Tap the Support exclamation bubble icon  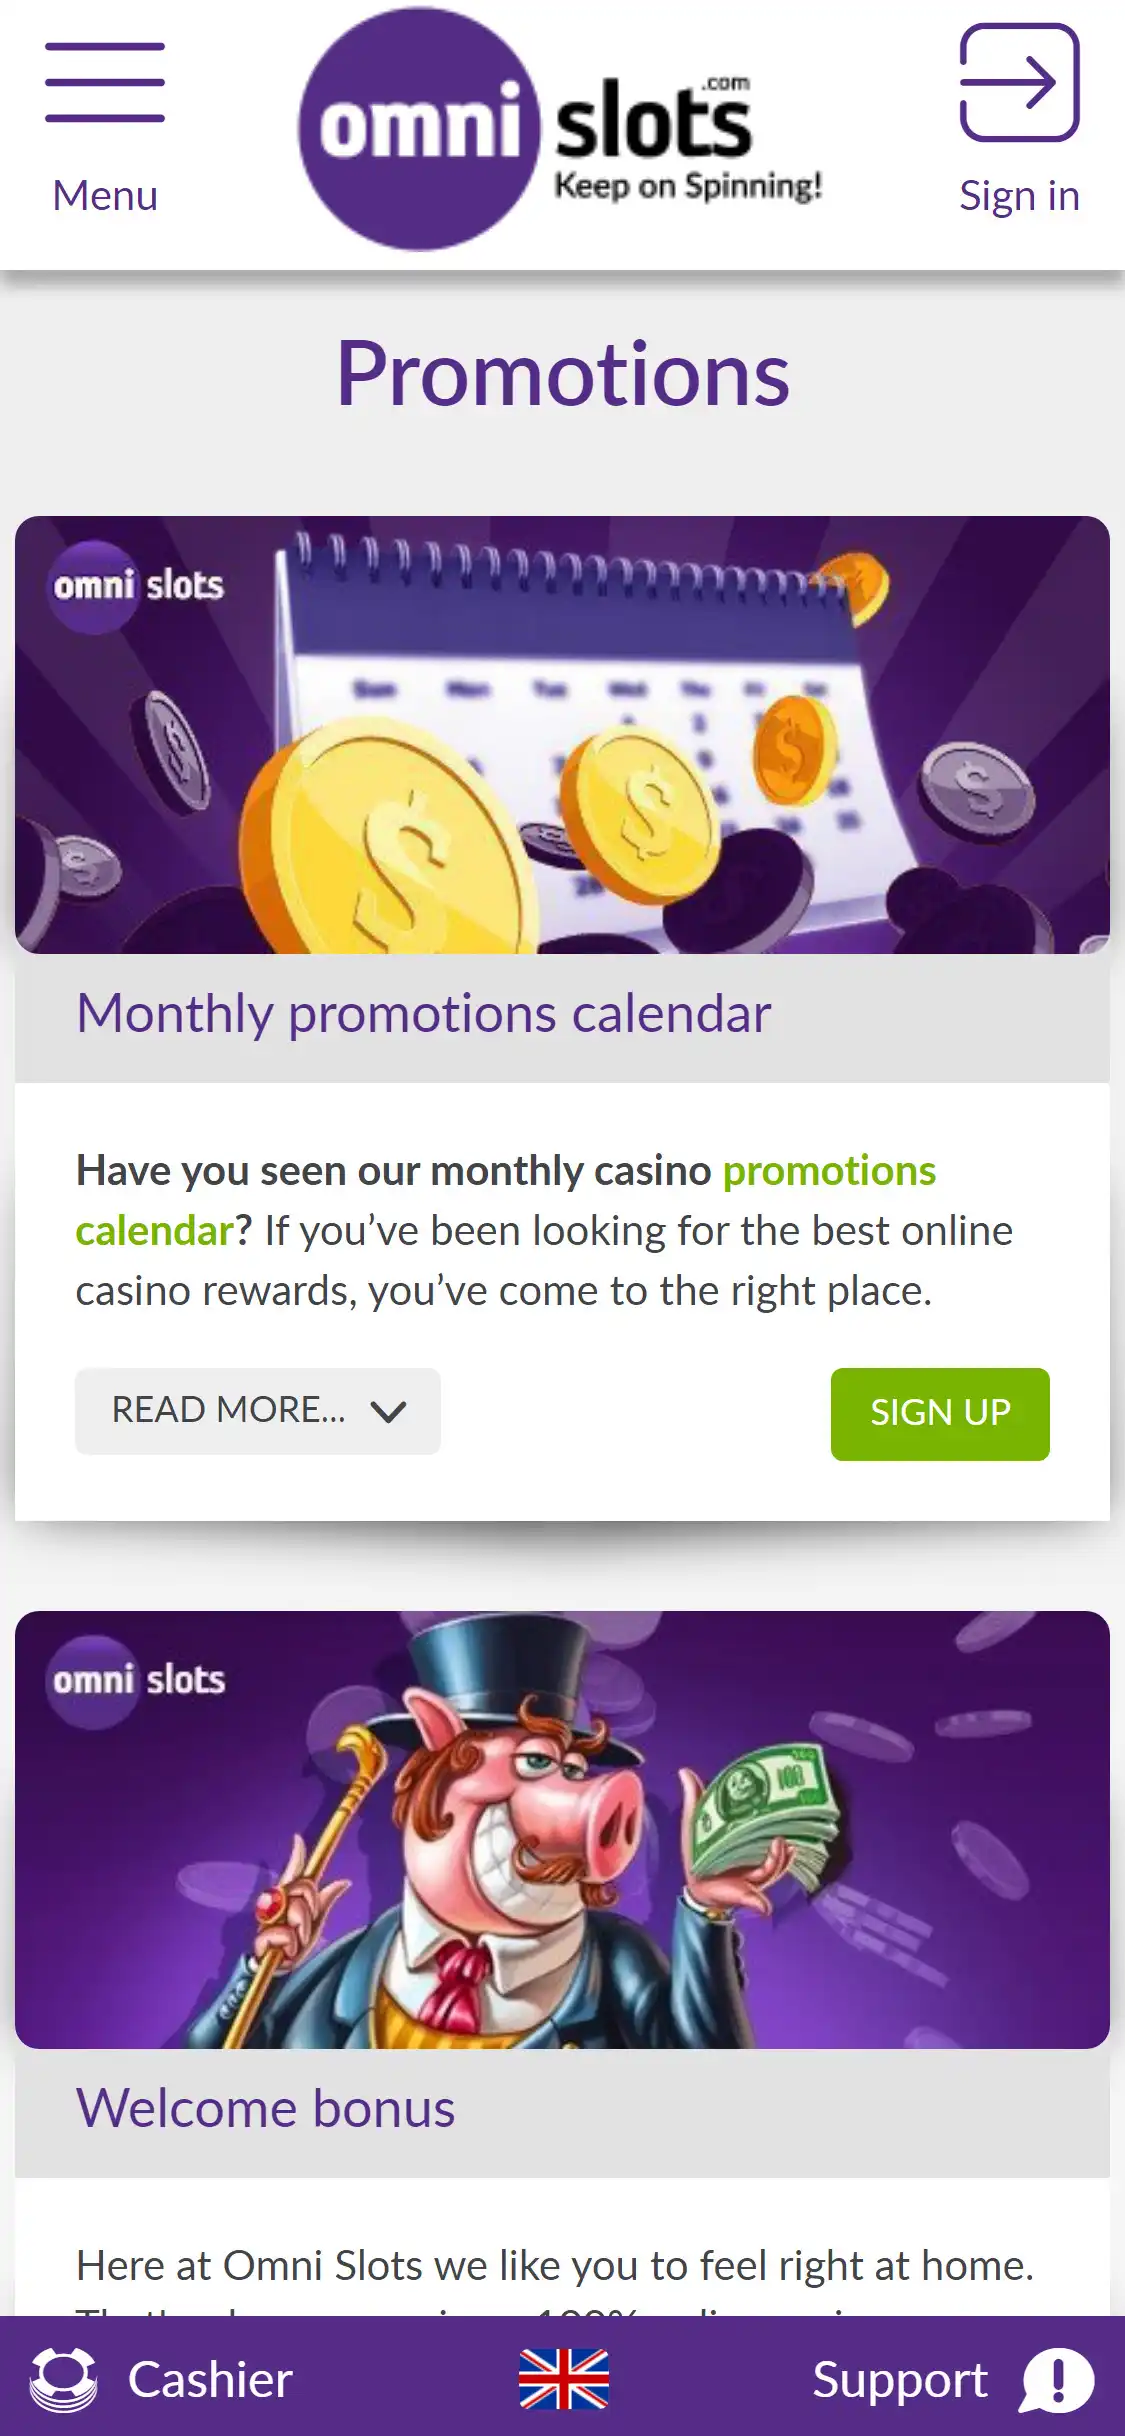[x=1057, y=2380]
